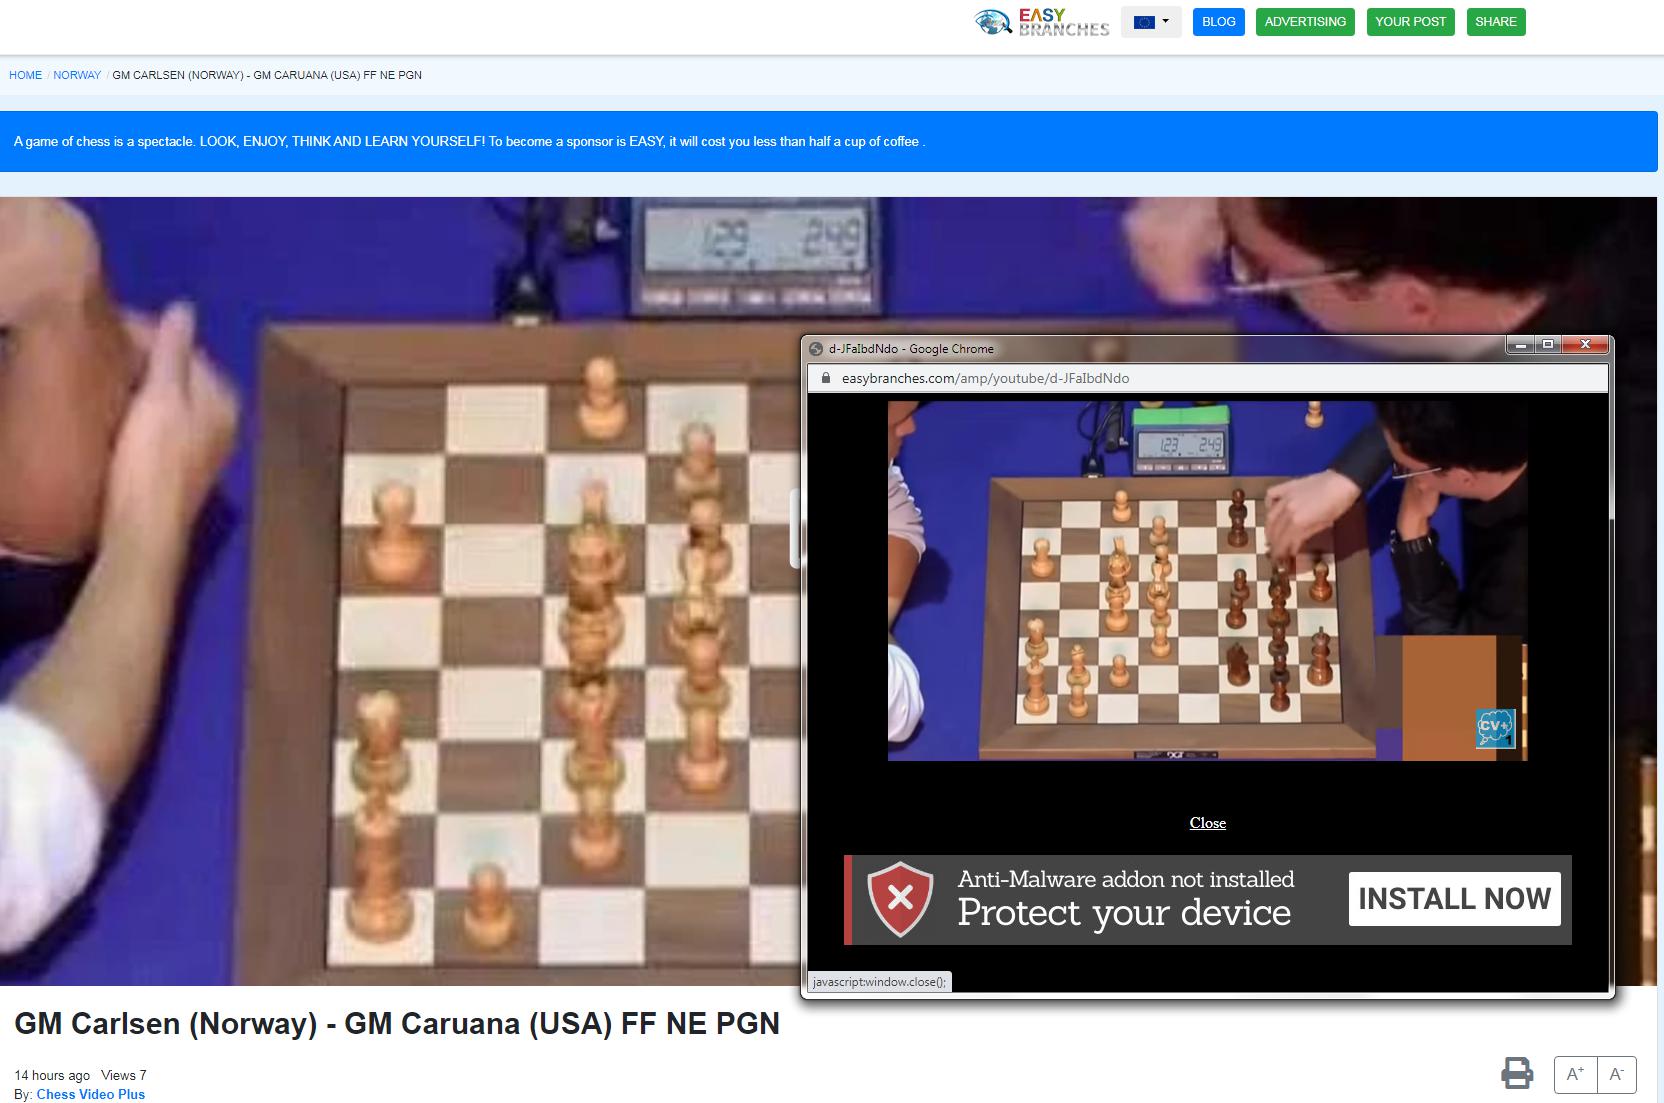
Task: Click 'Protect your device' ad text
Action: (1124, 913)
